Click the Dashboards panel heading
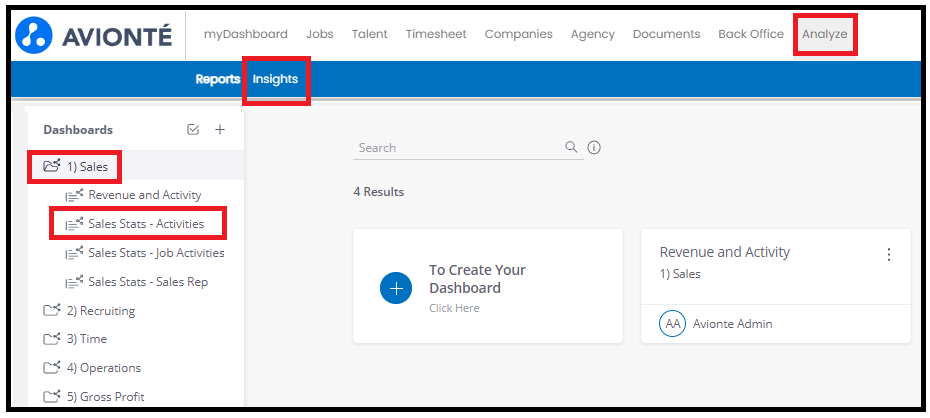 pos(78,130)
